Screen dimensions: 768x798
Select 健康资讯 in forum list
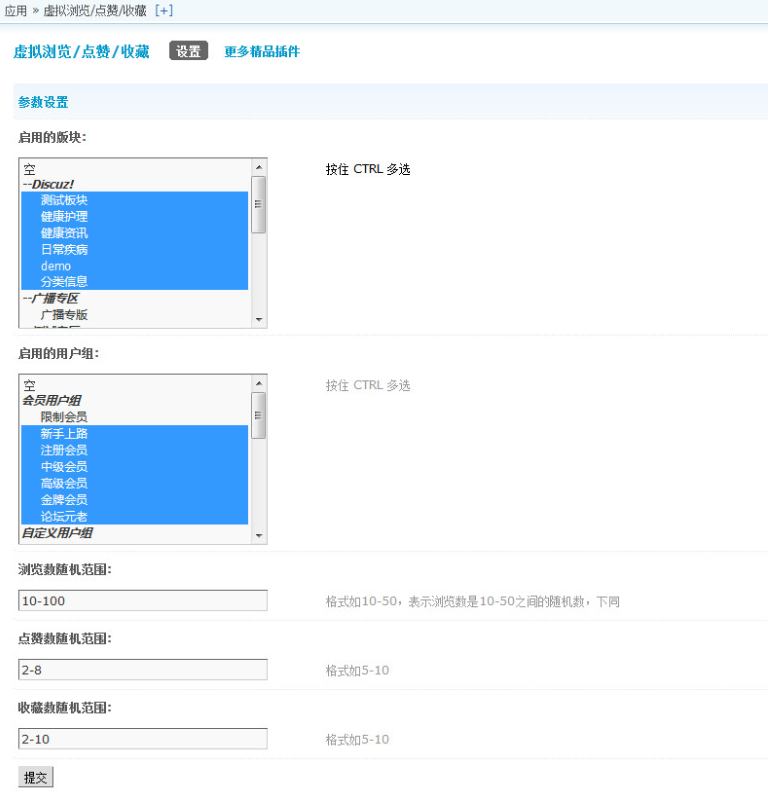(x=134, y=233)
